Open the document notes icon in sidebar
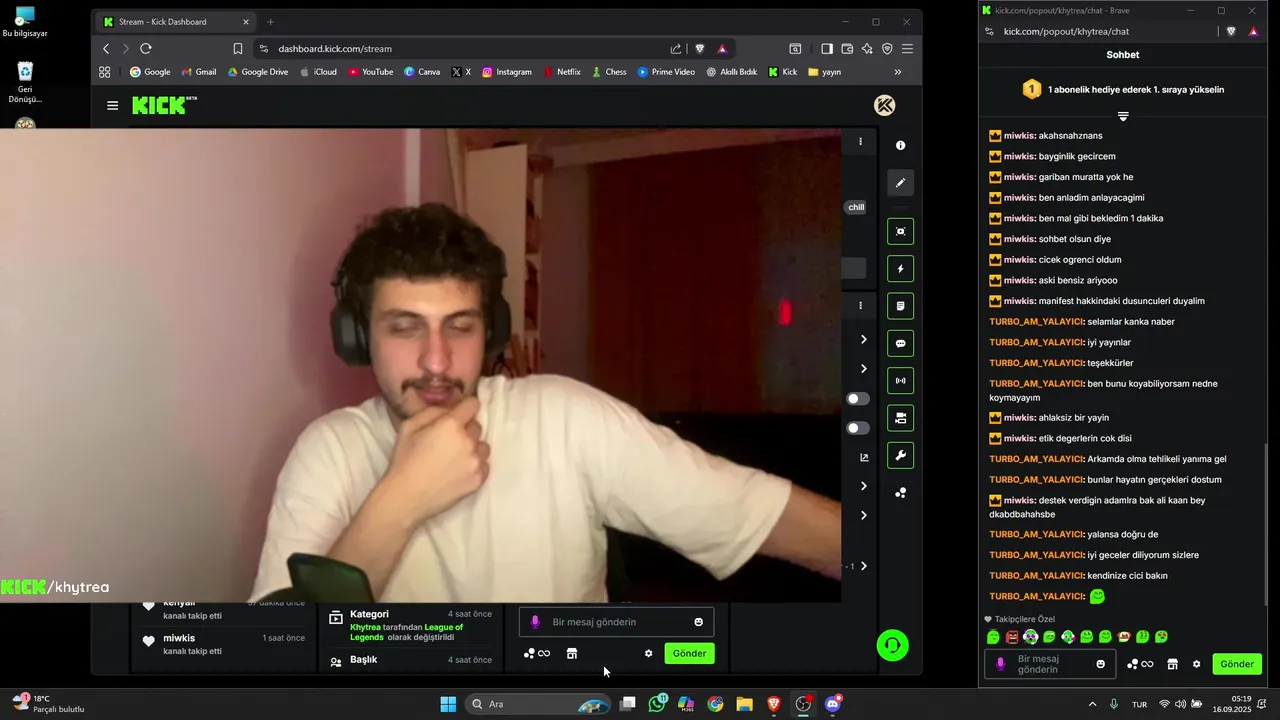1280x720 pixels. [900, 306]
